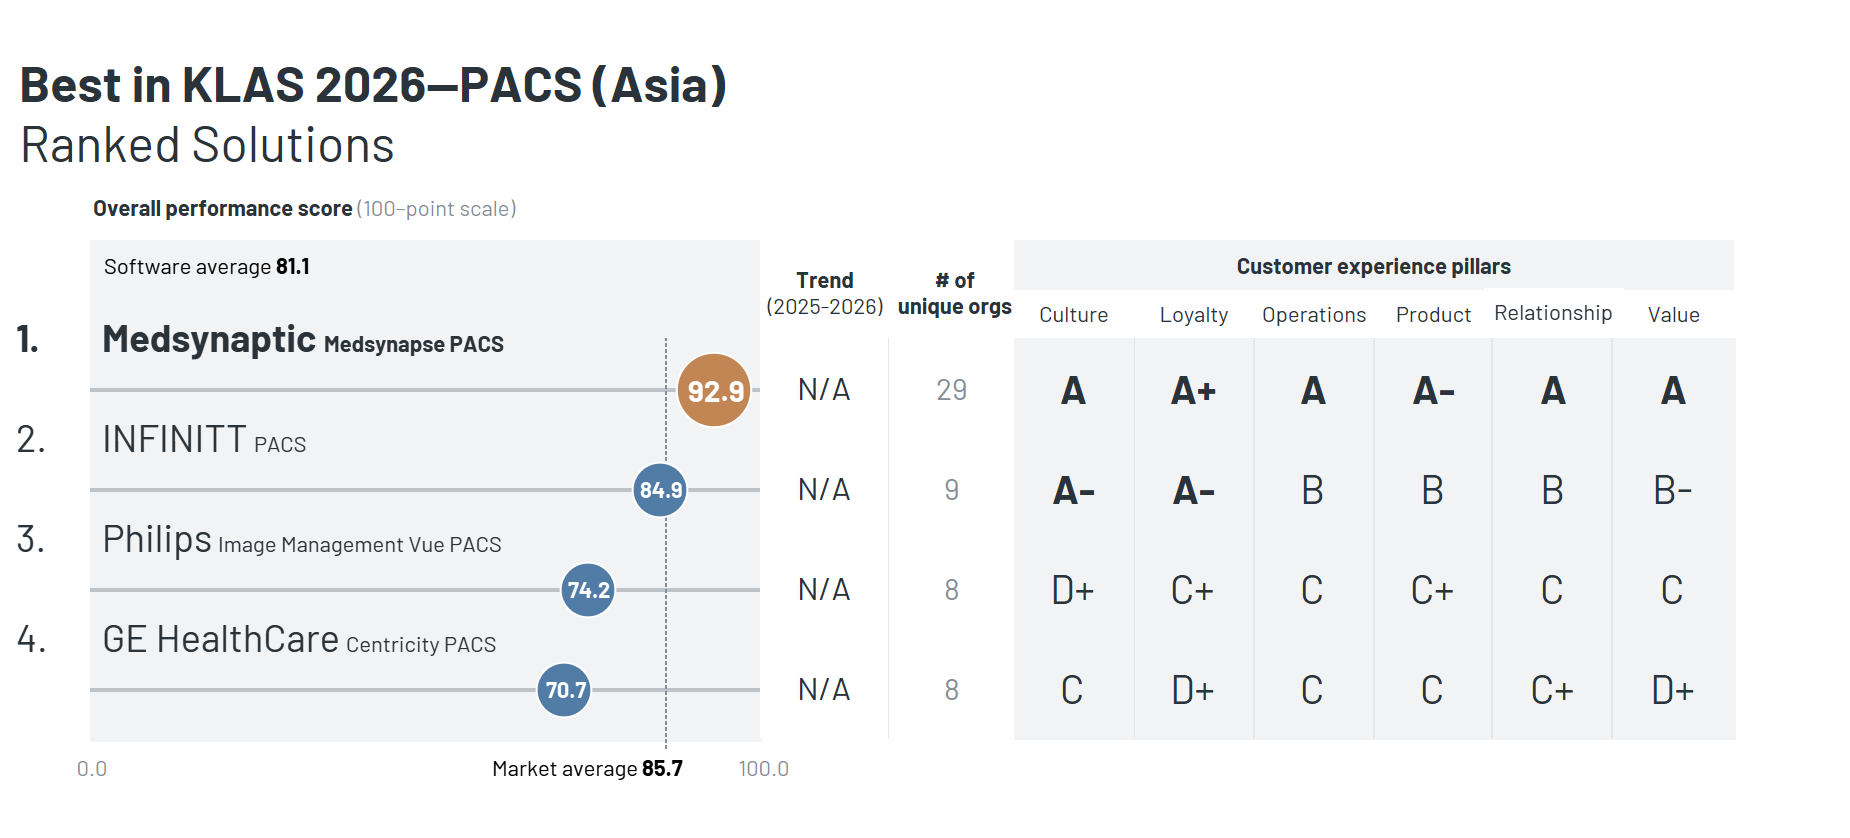
Task: Click the orange 92.9 score bubble
Action: (714, 390)
